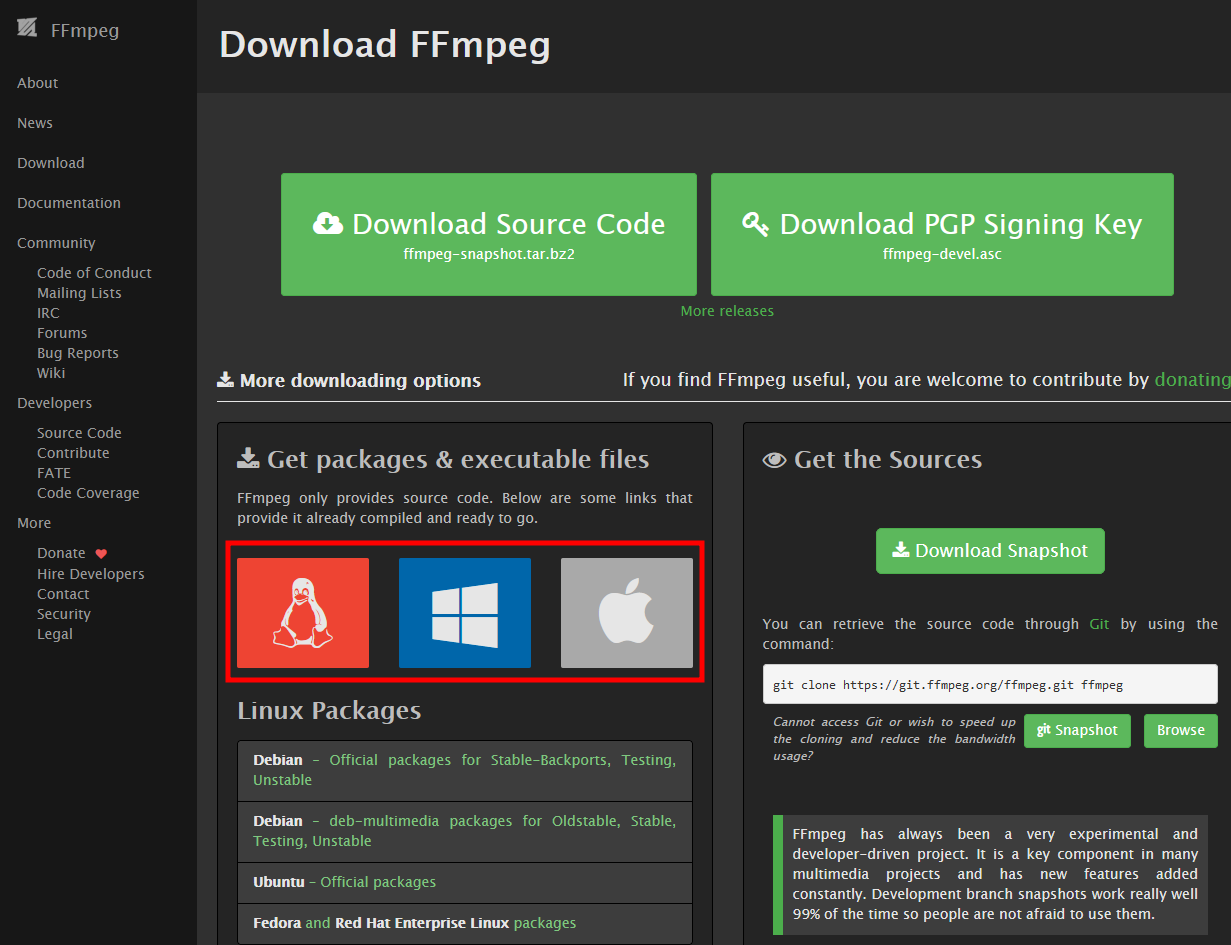
Task: Open Legal link in sidebar
Action: [55, 634]
